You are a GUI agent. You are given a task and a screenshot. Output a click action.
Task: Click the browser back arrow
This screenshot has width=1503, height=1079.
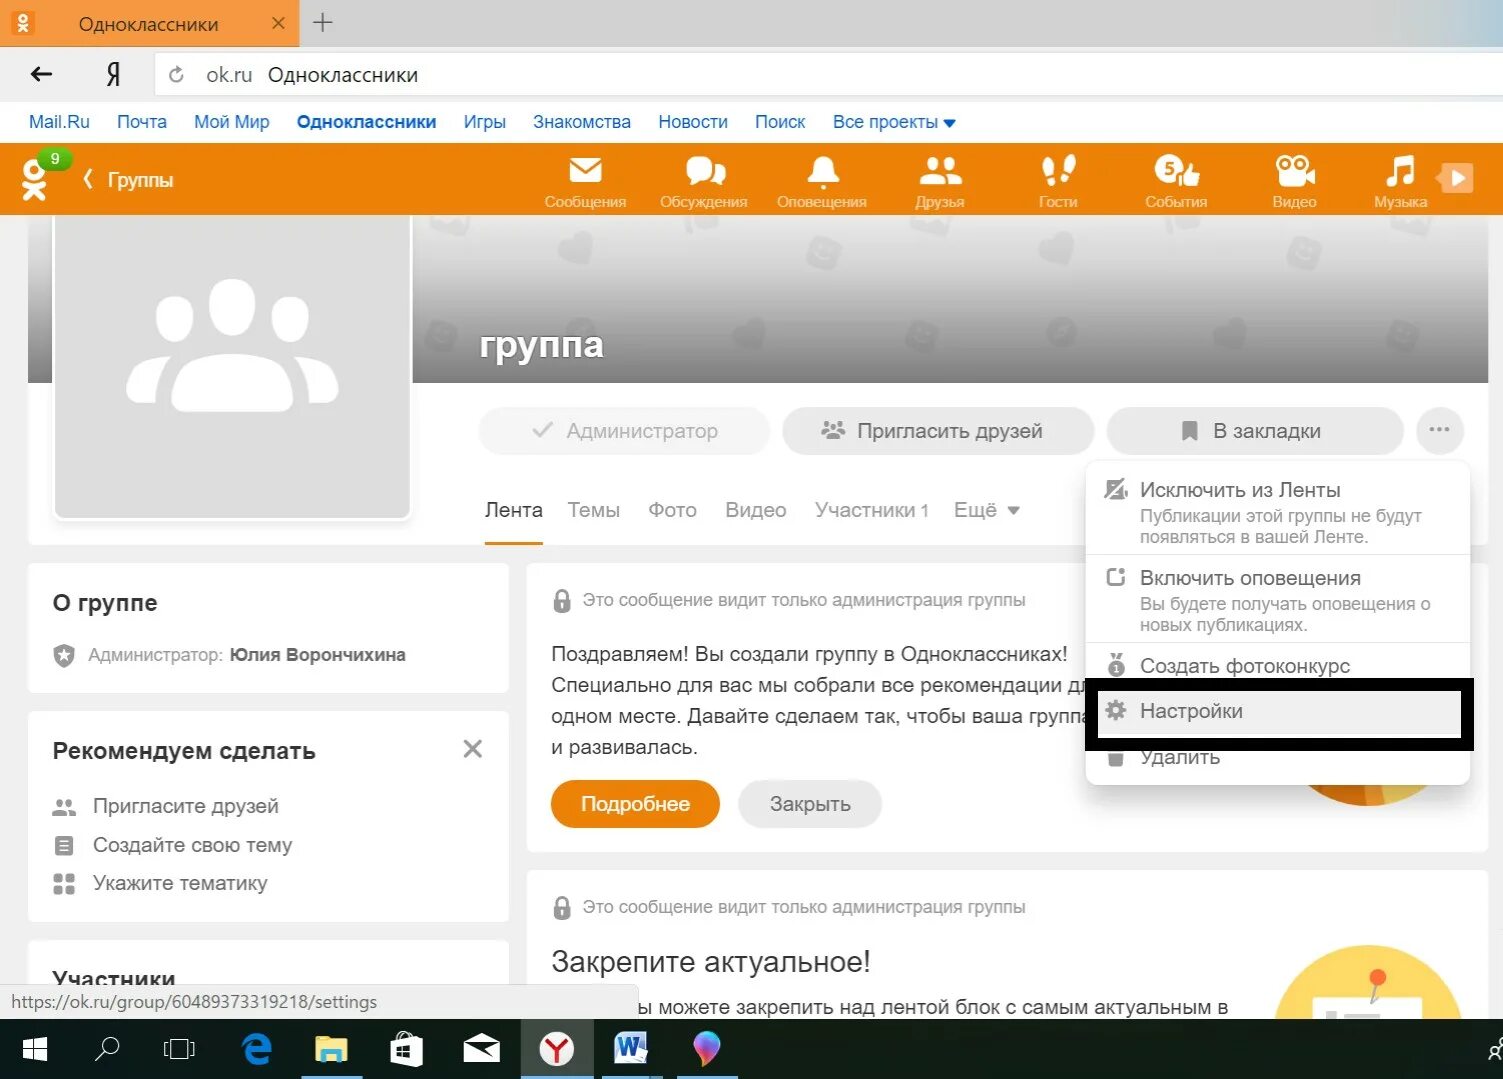click(41, 74)
